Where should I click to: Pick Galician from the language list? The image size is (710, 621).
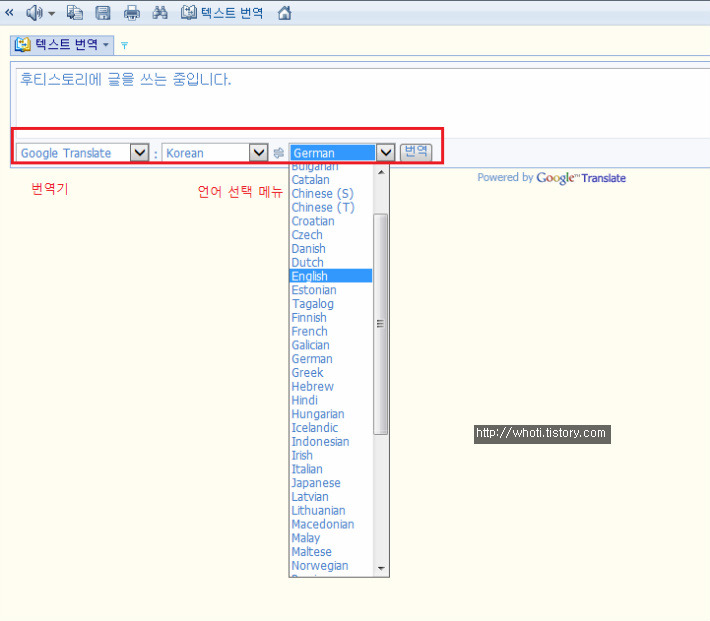coord(331,345)
